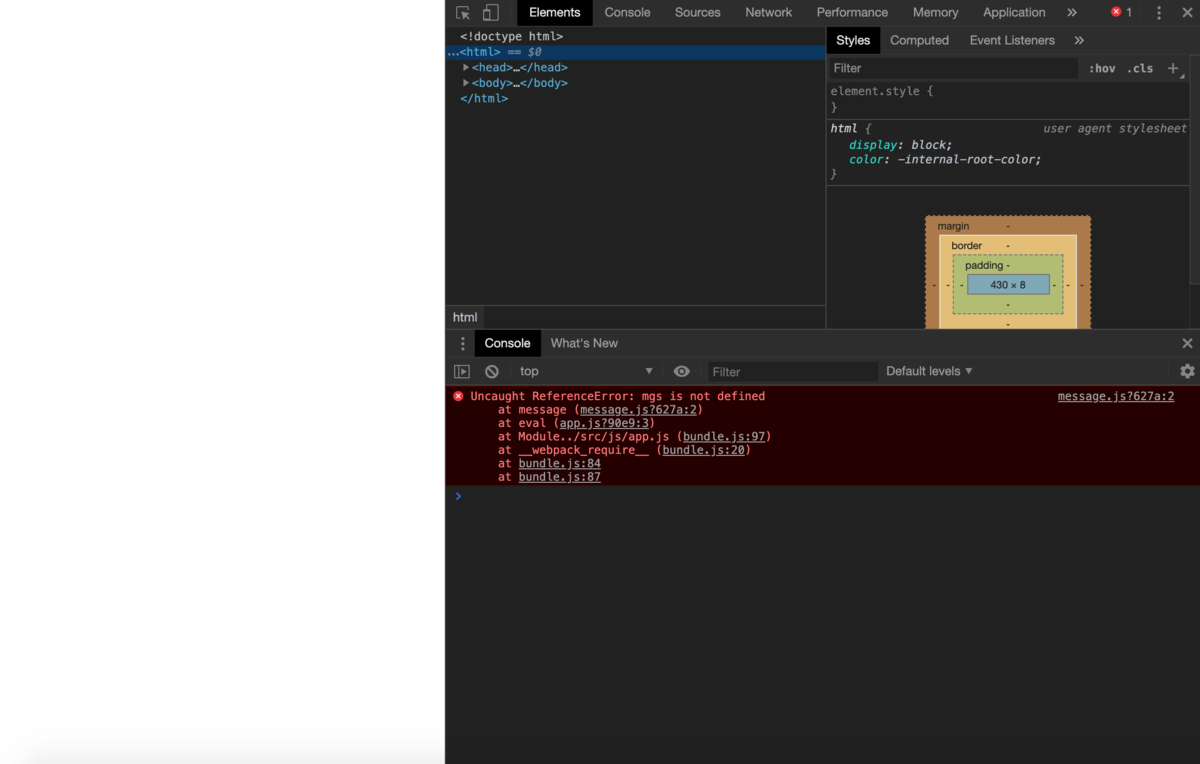Toggle element classes panel via .cls

(1140, 68)
